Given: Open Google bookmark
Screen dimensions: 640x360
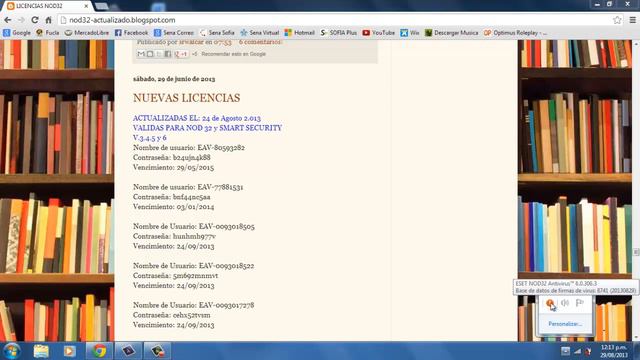Looking at the screenshot, I should (17, 33).
